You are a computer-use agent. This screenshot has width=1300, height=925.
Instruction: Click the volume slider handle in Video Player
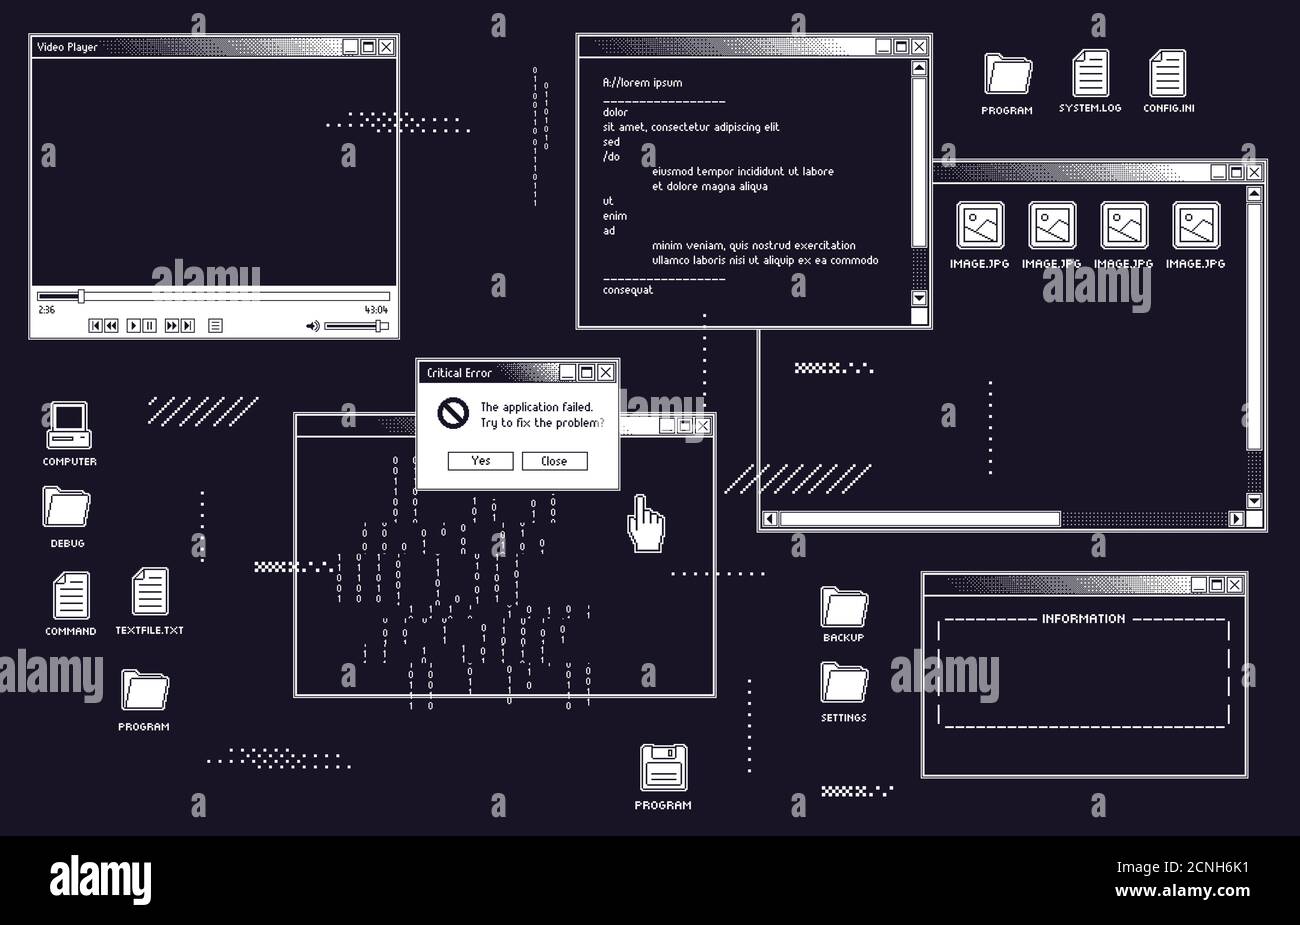pyautogui.click(x=380, y=326)
